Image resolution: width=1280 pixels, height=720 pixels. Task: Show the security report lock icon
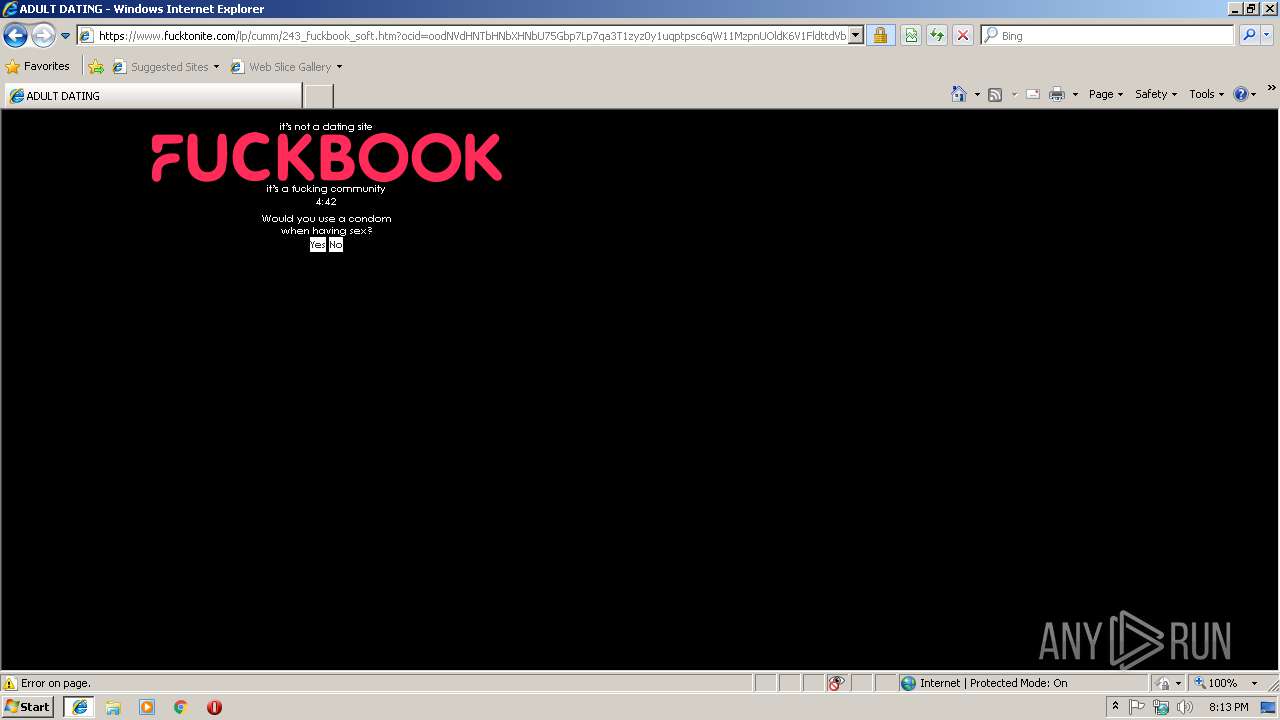click(x=880, y=36)
